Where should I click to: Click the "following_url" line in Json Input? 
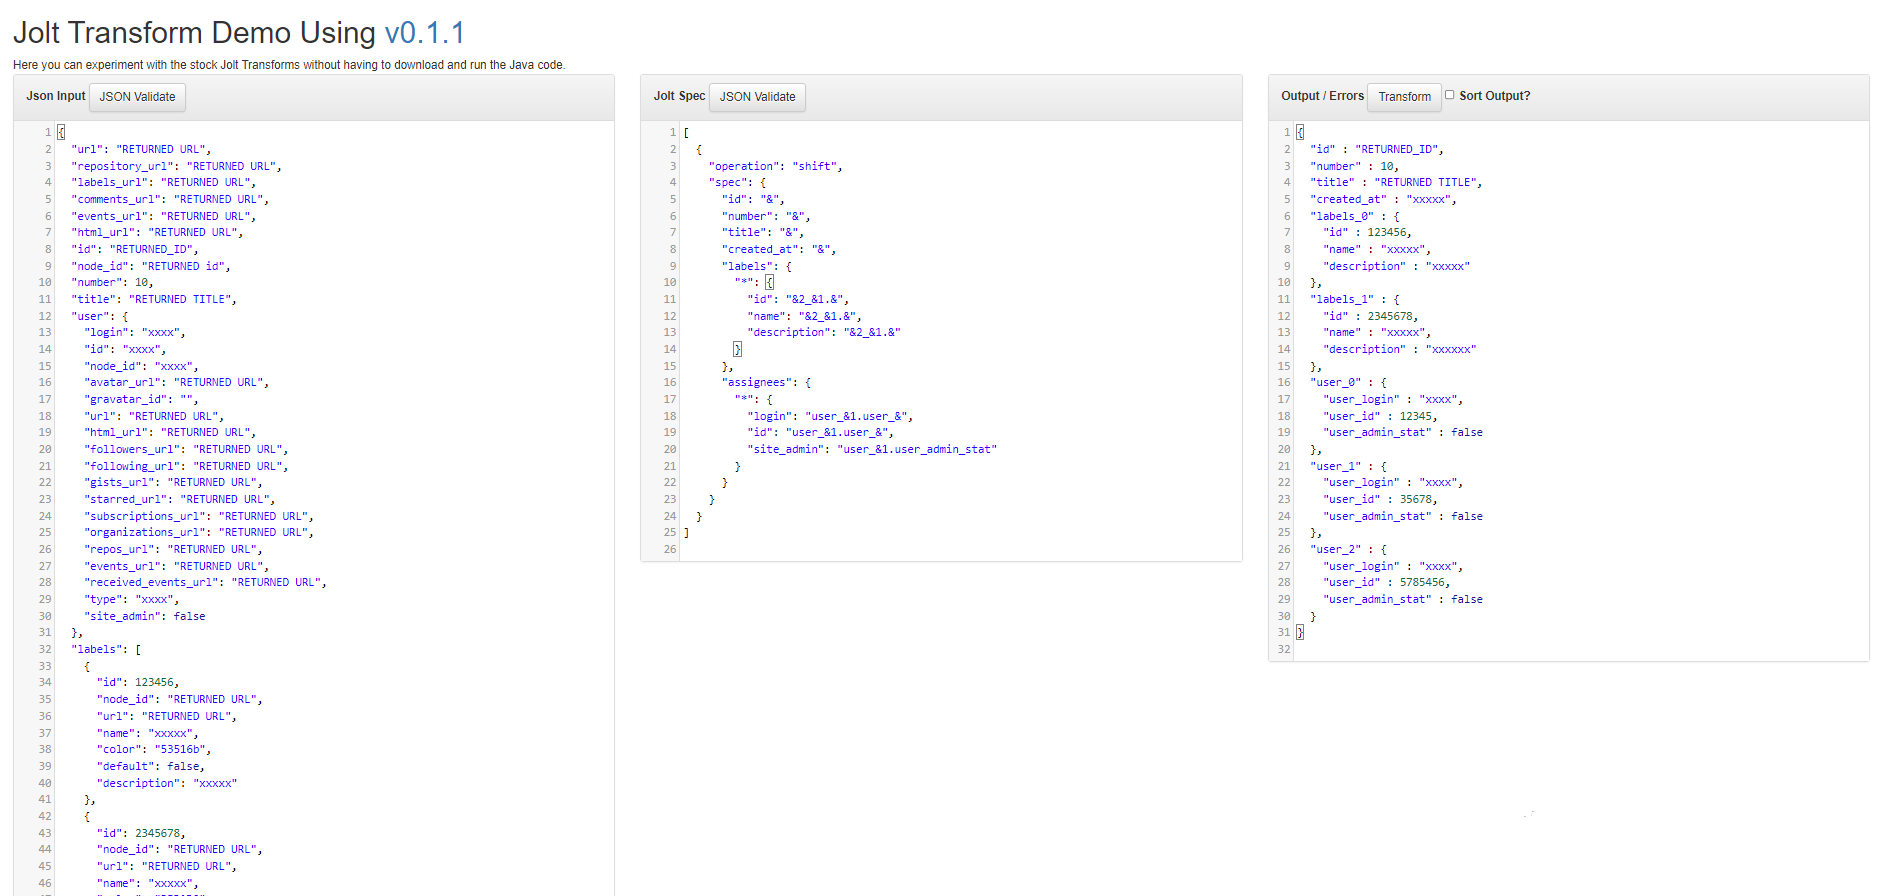pyautogui.click(x=186, y=466)
